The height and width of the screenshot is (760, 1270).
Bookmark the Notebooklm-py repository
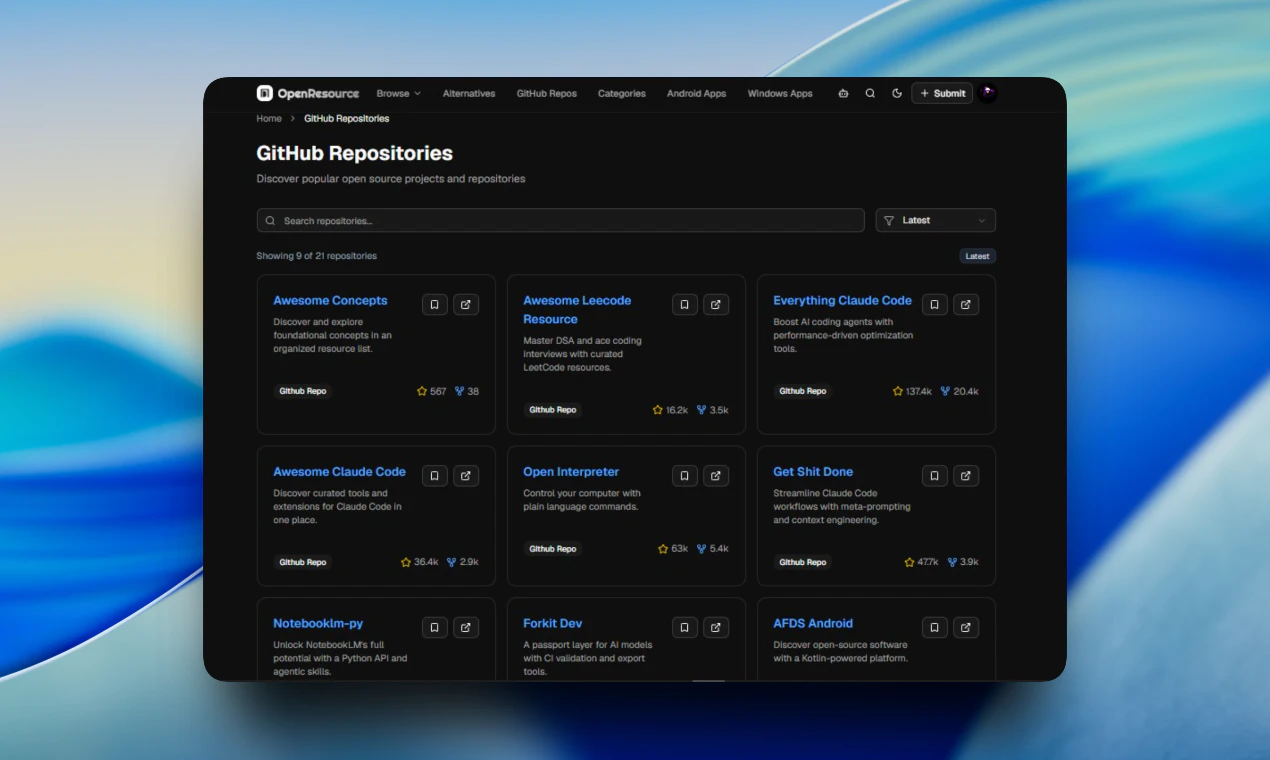(434, 627)
